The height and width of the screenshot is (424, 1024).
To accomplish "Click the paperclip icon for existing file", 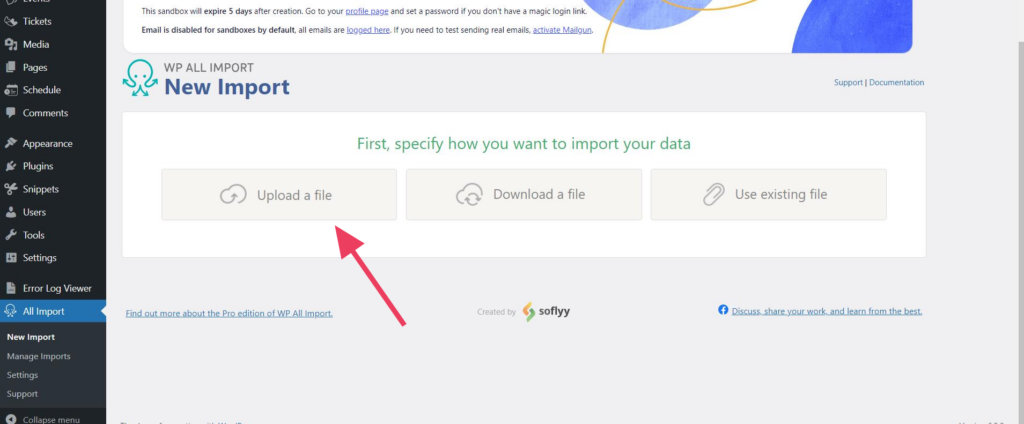I will (x=713, y=195).
